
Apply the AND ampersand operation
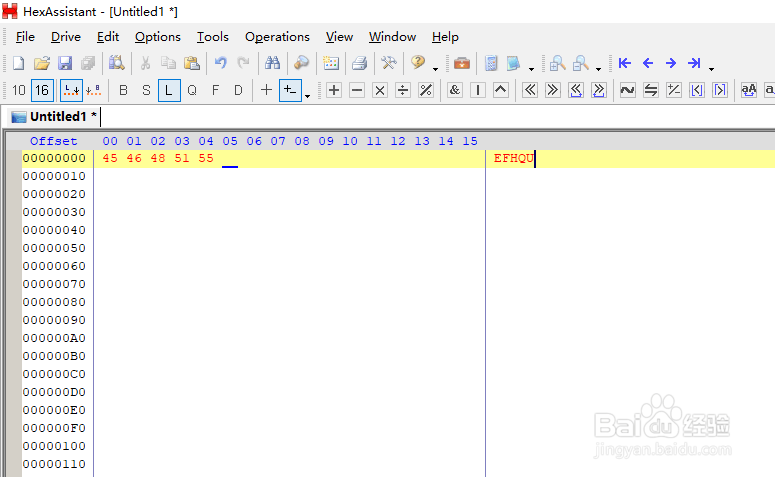[x=455, y=90]
